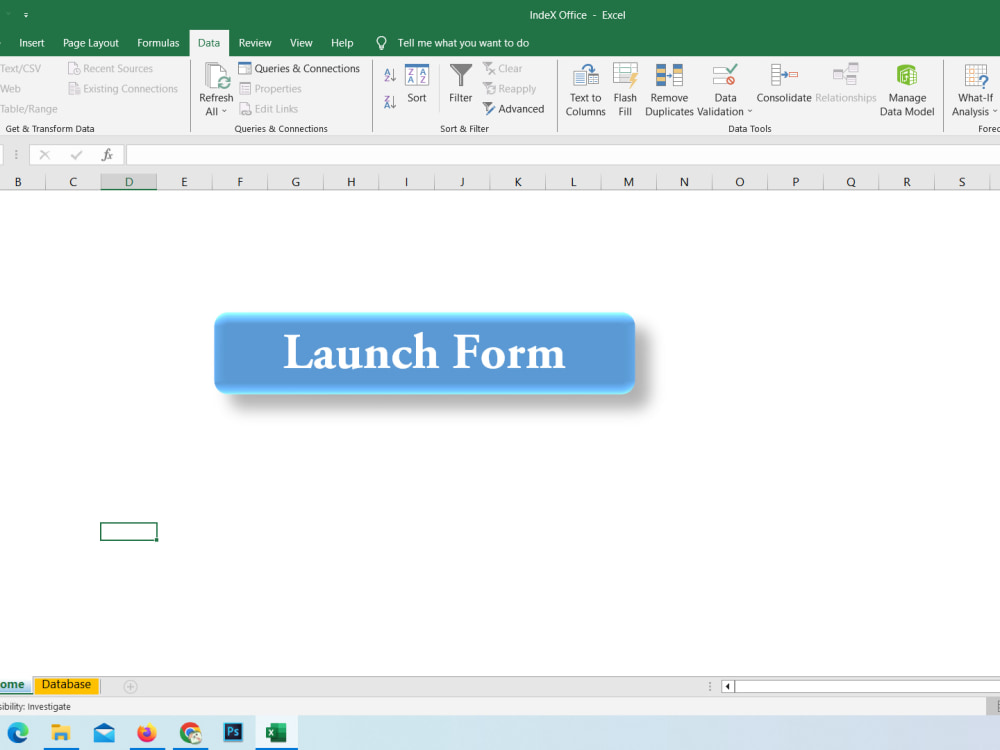Open Manage Data Model
1000x750 pixels.
point(907,90)
